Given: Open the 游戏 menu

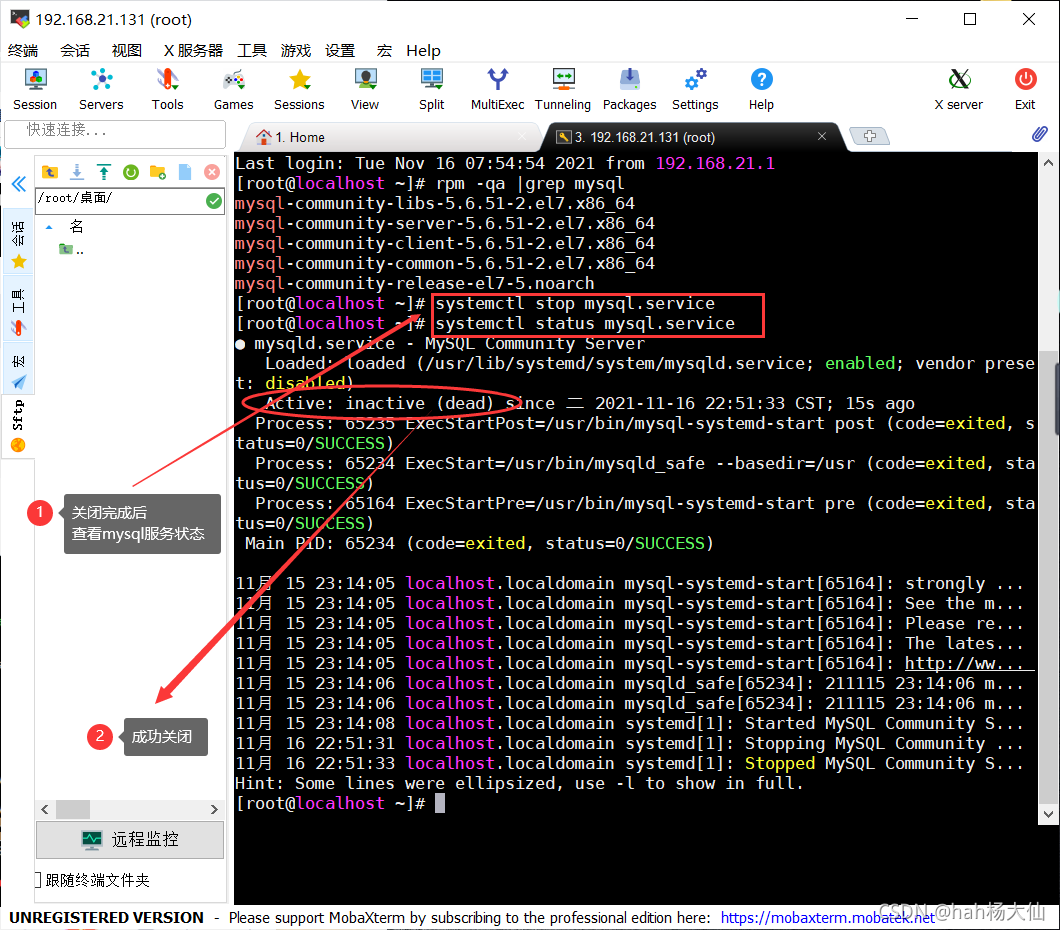Looking at the screenshot, I should point(295,51).
